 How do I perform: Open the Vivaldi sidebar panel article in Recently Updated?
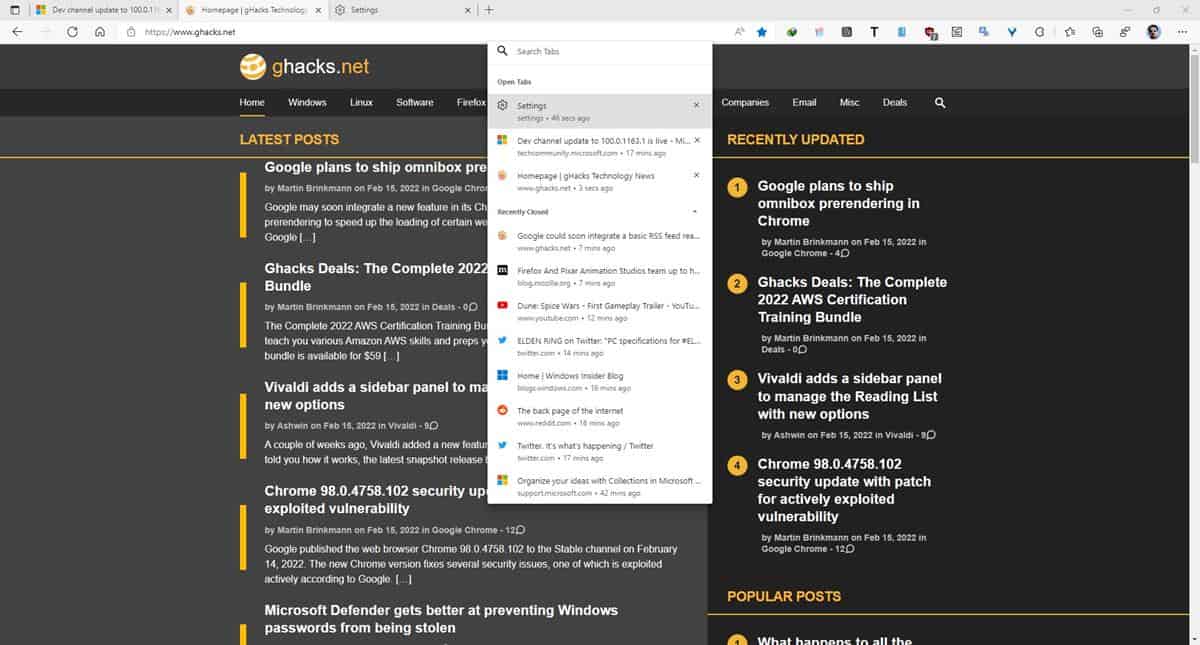coord(849,396)
